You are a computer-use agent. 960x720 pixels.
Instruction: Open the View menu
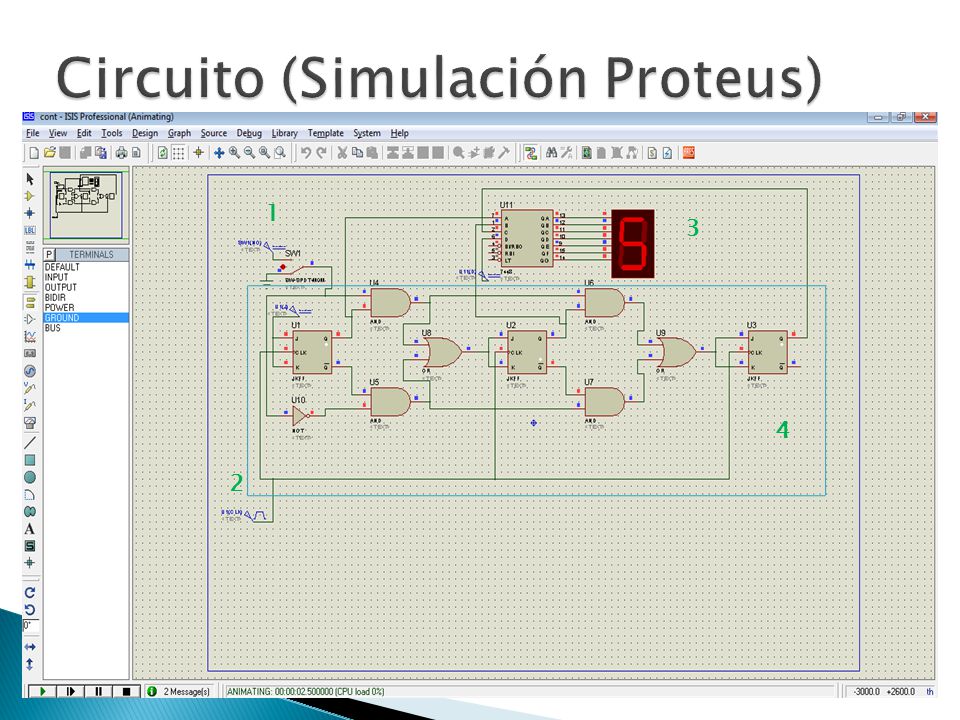tap(58, 133)
